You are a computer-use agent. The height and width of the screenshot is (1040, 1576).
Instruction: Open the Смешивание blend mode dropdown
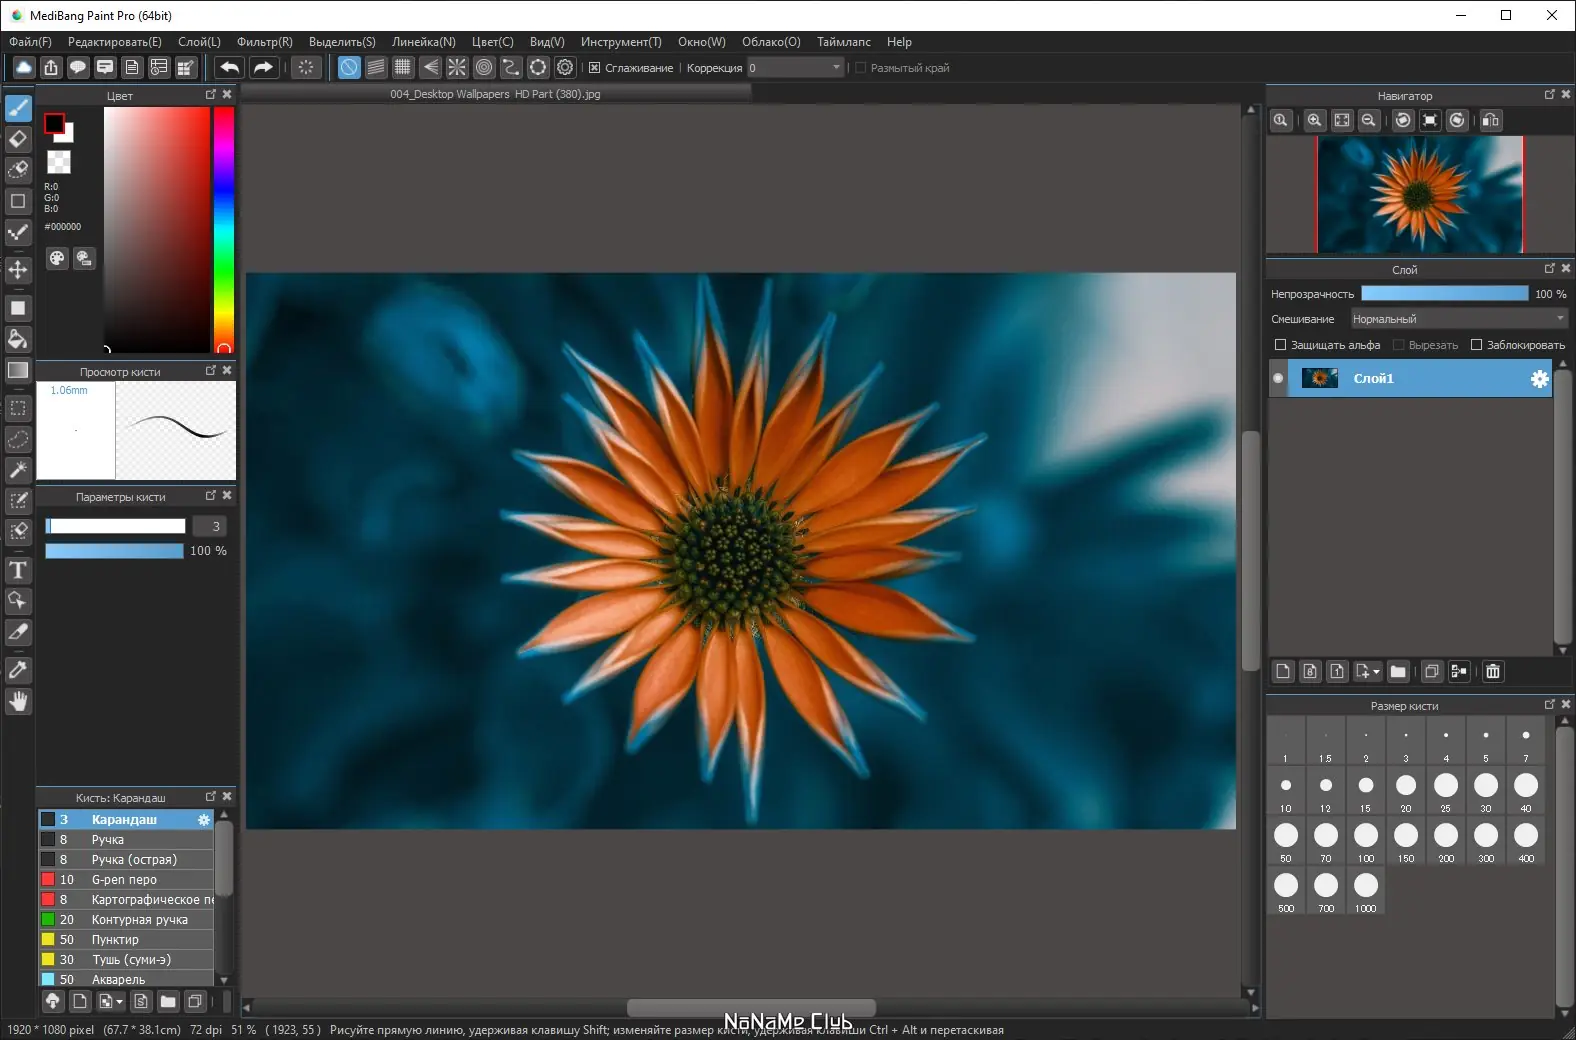(1458, 319)
